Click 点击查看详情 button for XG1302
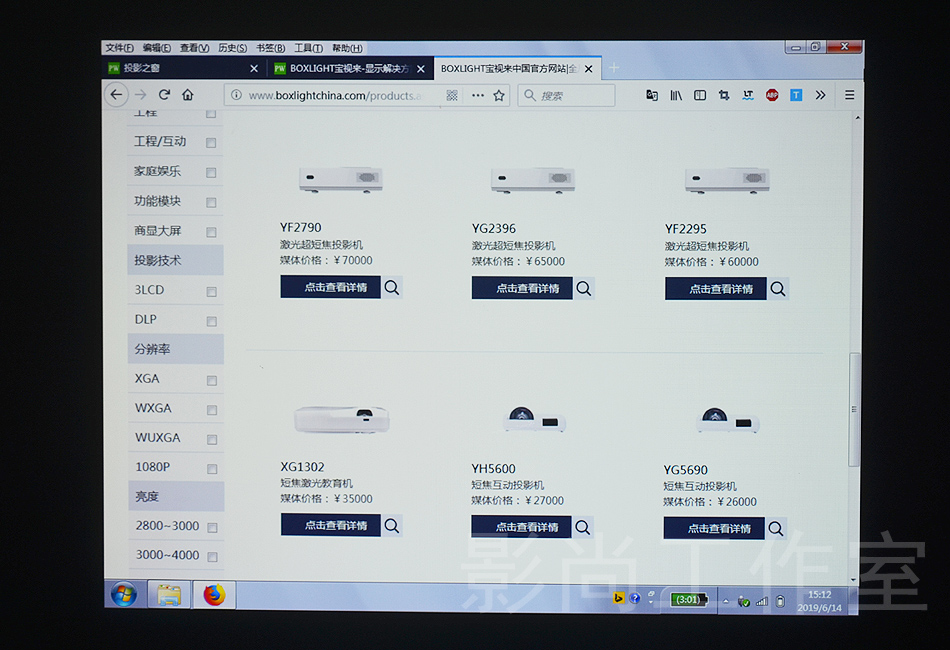This screenshot has height=650, width=950. 331,525
